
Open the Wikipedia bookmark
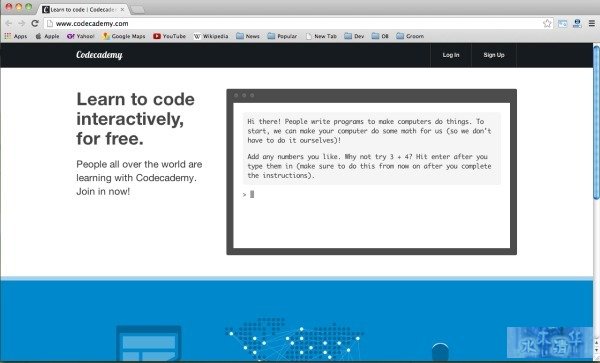211,36
